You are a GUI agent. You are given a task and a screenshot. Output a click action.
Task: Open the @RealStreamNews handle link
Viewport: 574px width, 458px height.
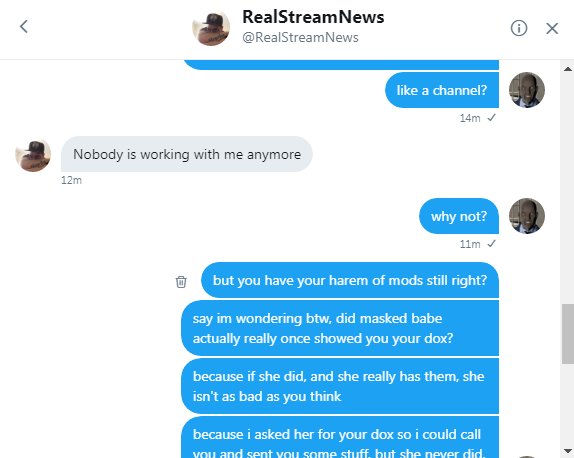[x=300, y=37]
